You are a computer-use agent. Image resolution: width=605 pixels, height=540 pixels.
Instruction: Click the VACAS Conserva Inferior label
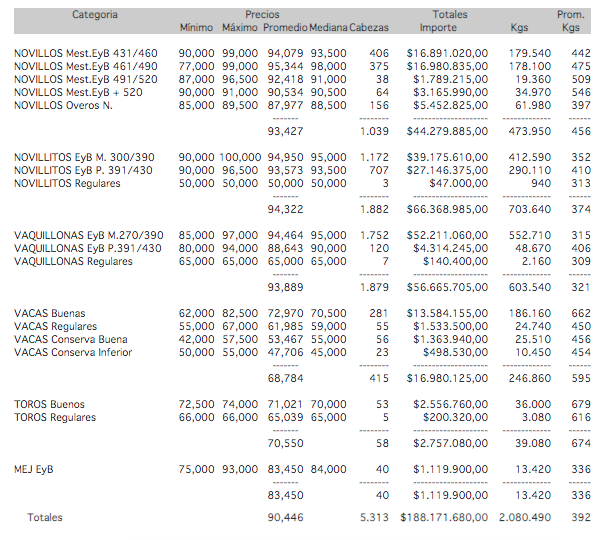73,352
